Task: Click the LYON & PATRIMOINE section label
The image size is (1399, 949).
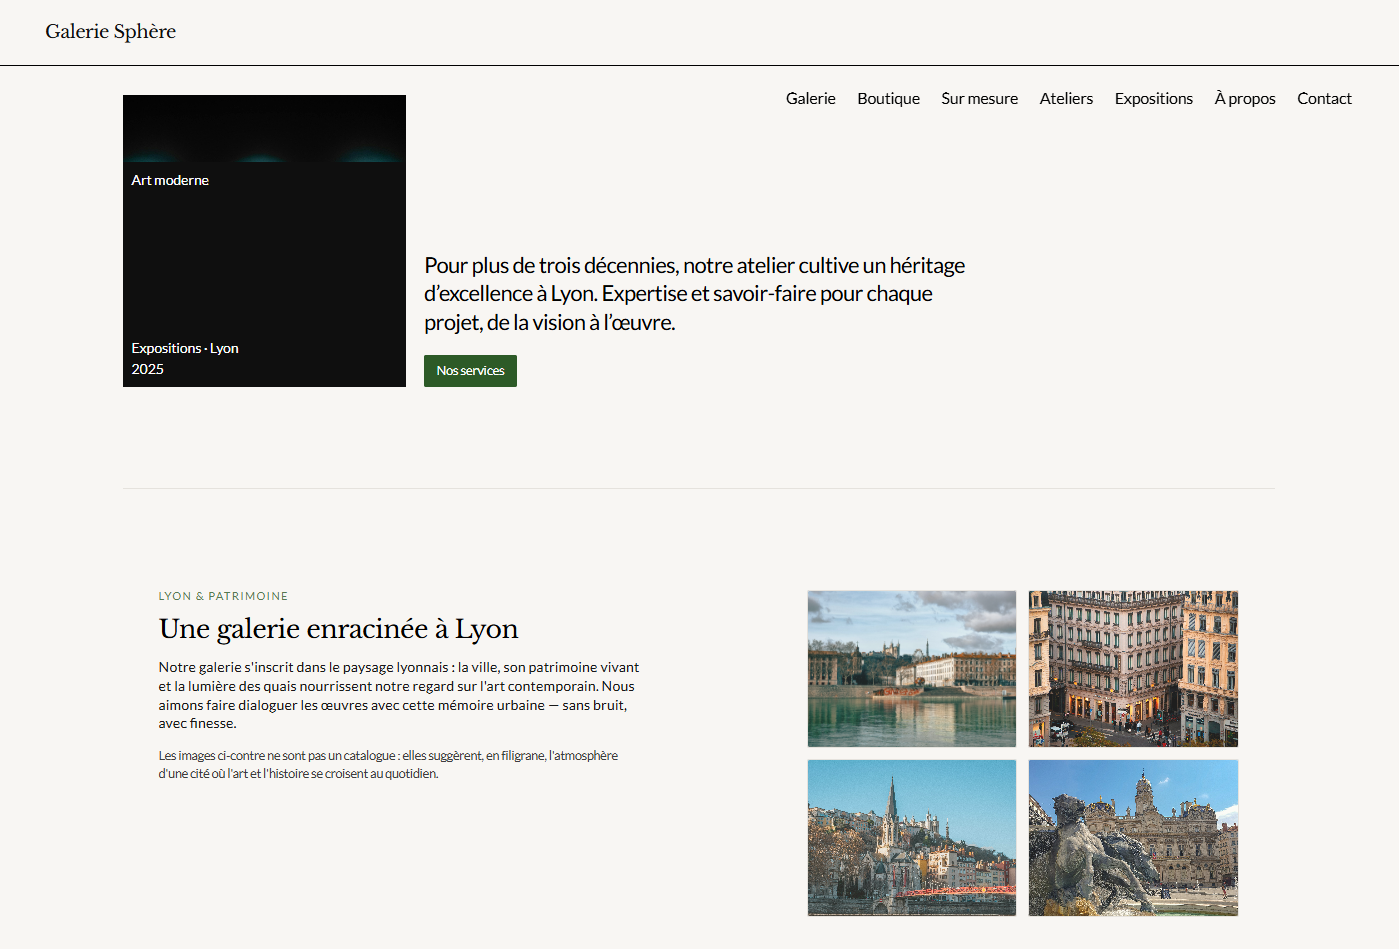Action: [x=223, y=596]
